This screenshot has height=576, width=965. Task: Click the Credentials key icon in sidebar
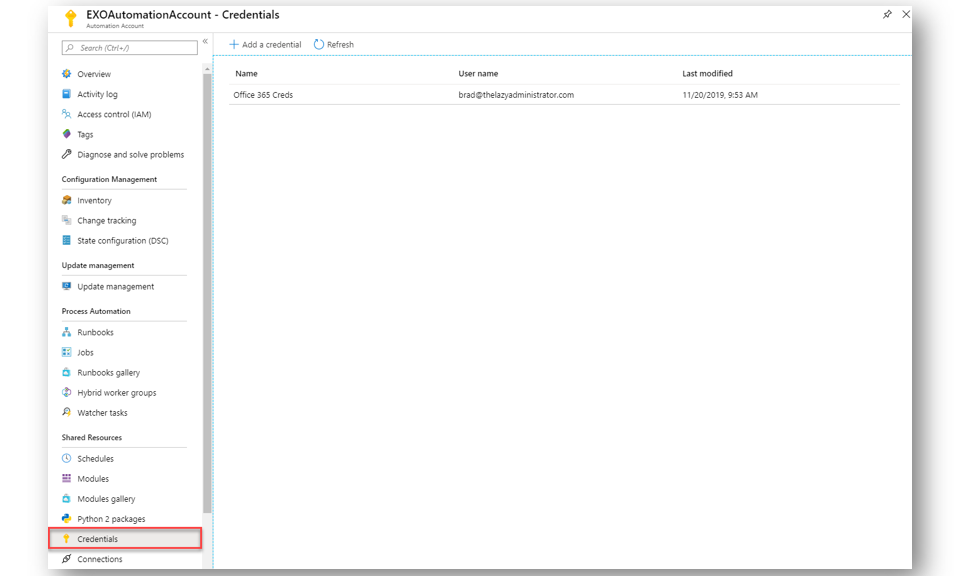(66, 538)
